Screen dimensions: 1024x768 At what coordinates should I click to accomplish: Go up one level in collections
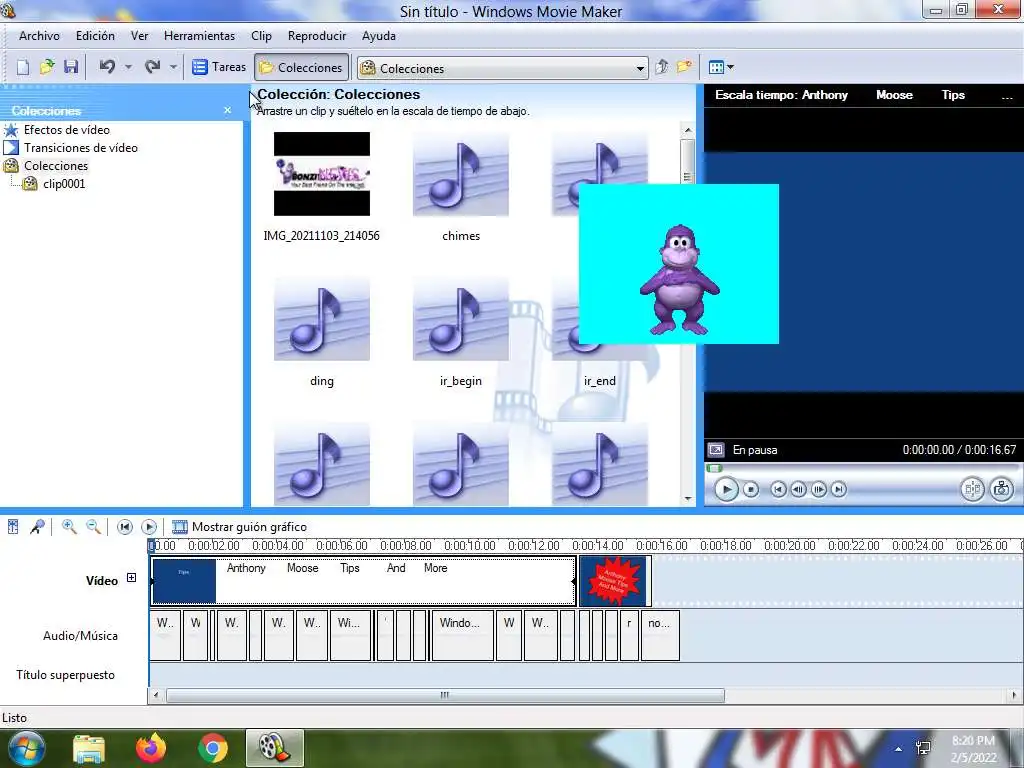pos(662,67)
